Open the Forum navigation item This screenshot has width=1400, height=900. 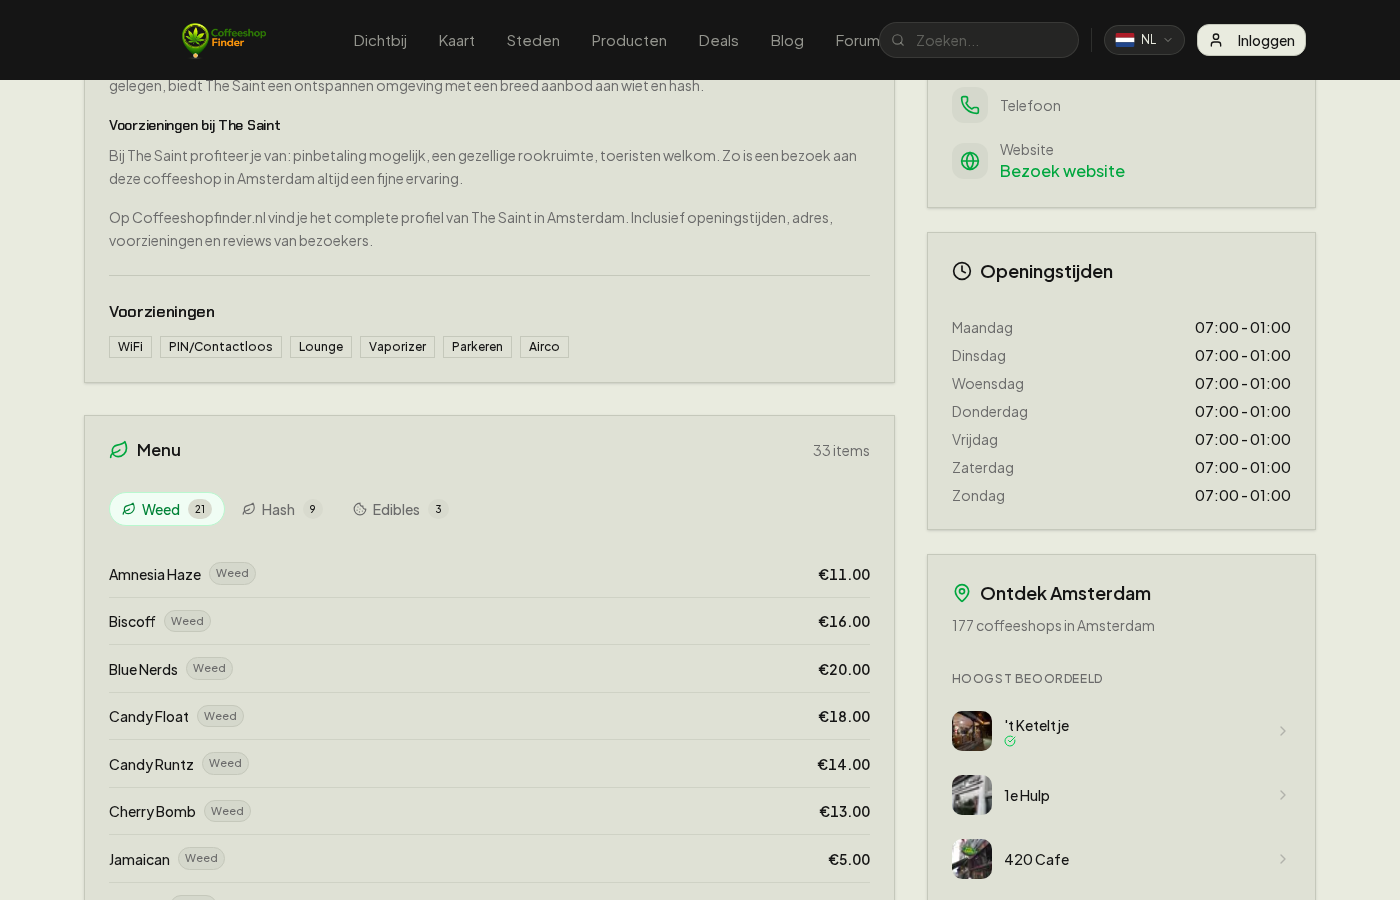click(857, 40)
